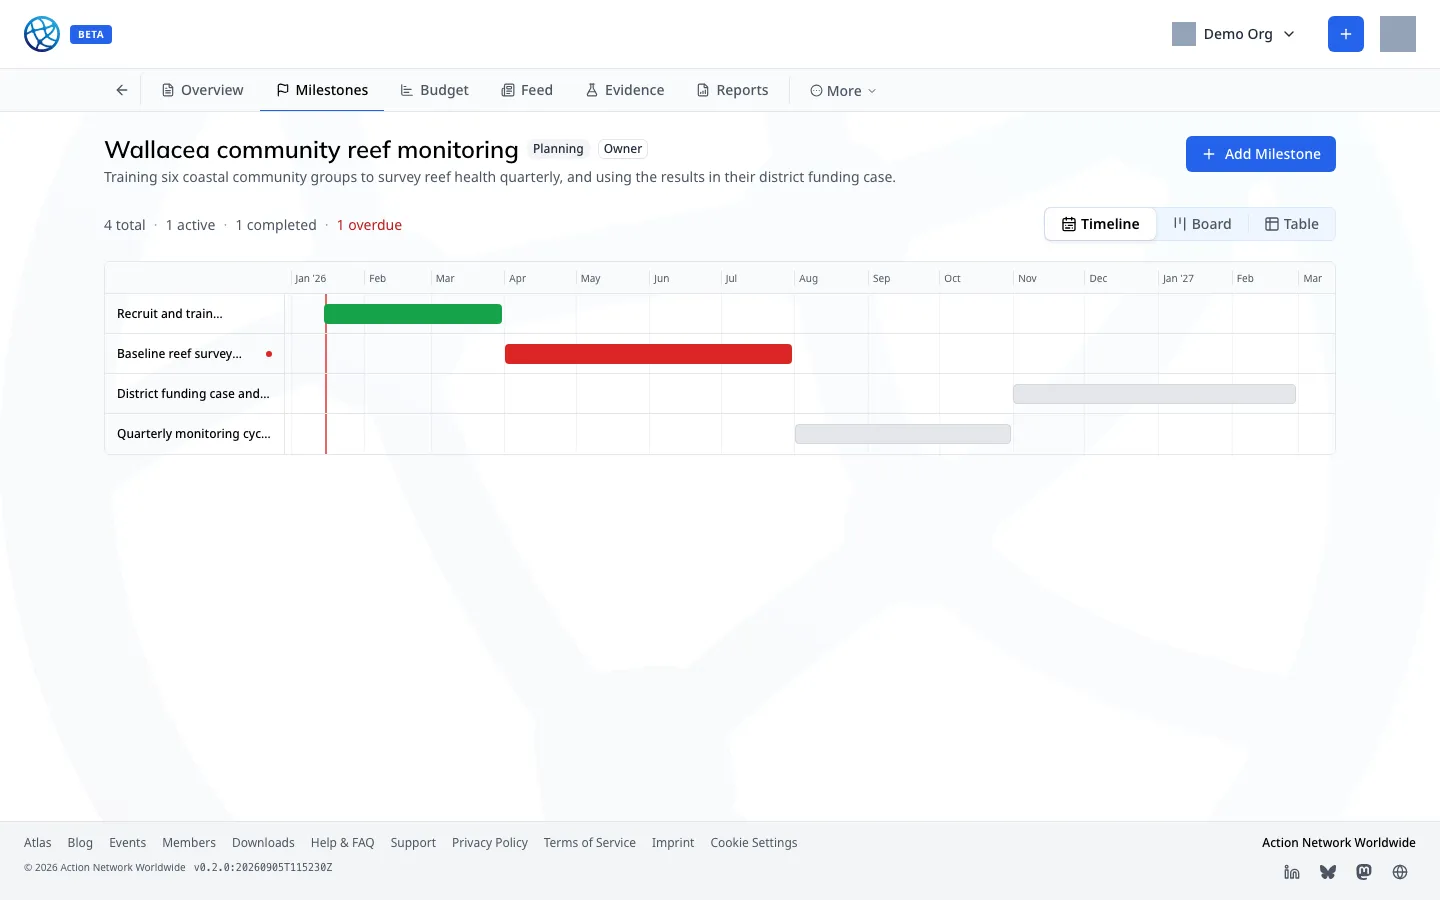1440x900 pixels.
Task: Open the Privacy Policy footer link
Action: coord(490,843)
